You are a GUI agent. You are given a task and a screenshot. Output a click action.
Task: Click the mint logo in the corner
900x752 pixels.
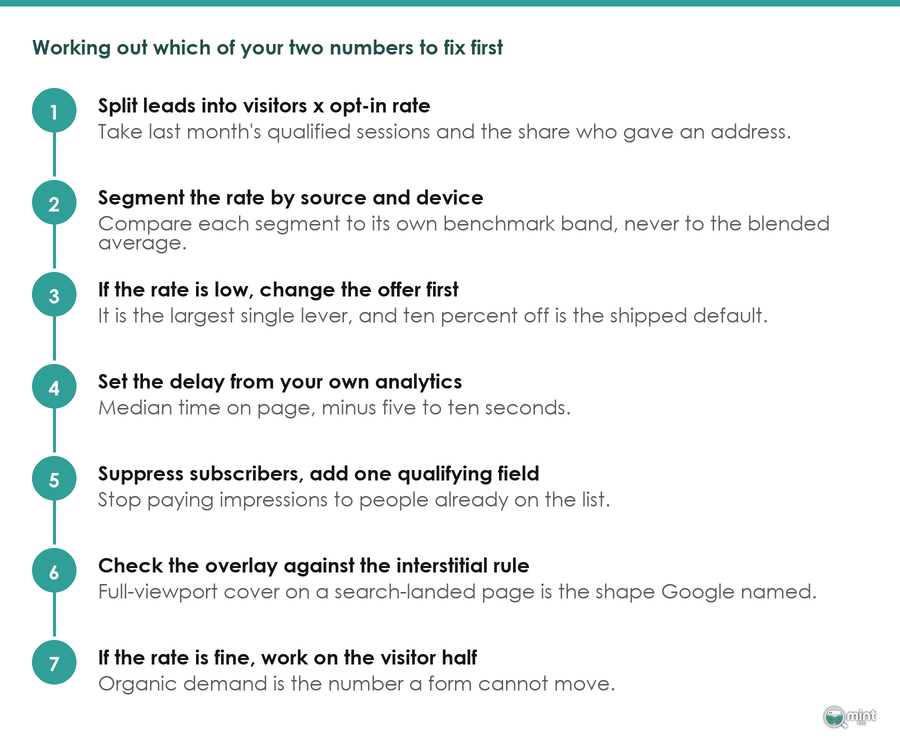(x=850, y=717)
